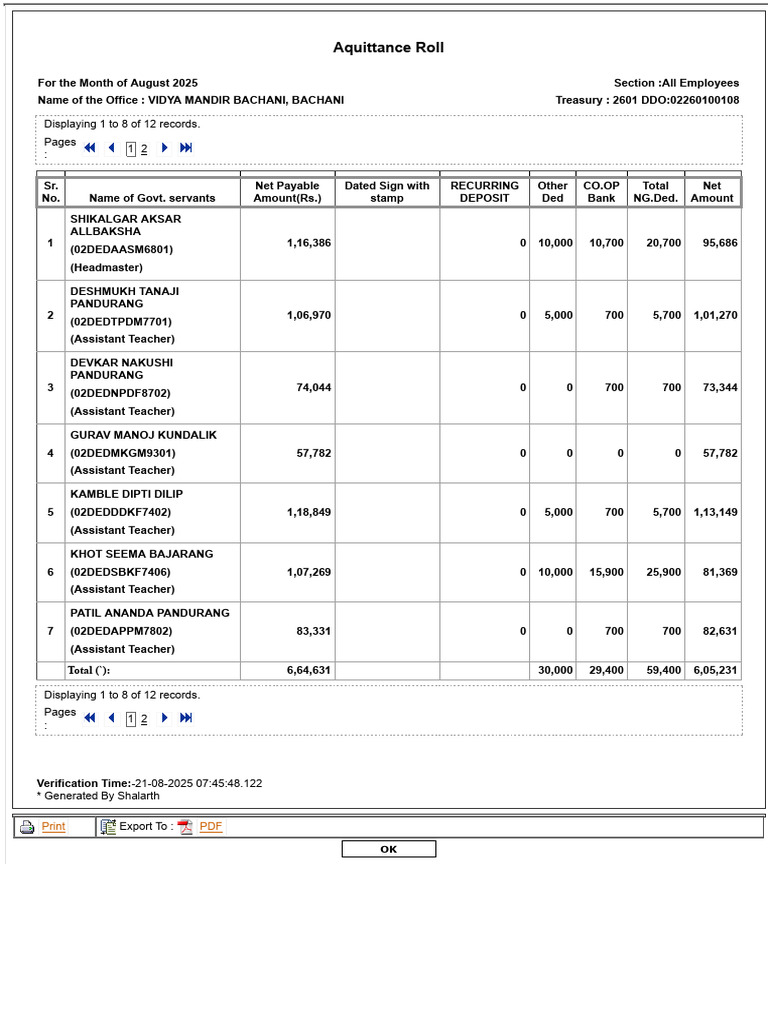
Task: Click net payable amount 74,044
Action: [313, 387]
